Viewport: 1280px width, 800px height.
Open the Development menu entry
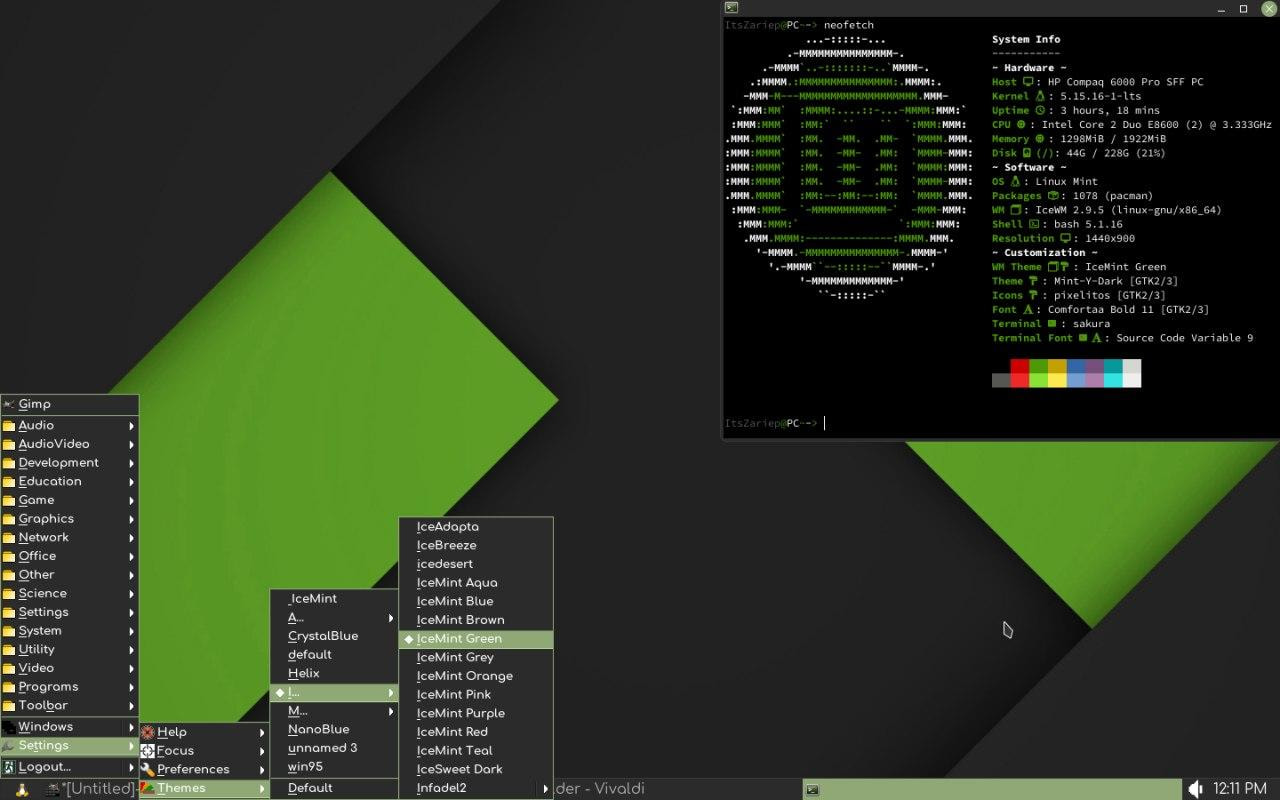(58, 463)
